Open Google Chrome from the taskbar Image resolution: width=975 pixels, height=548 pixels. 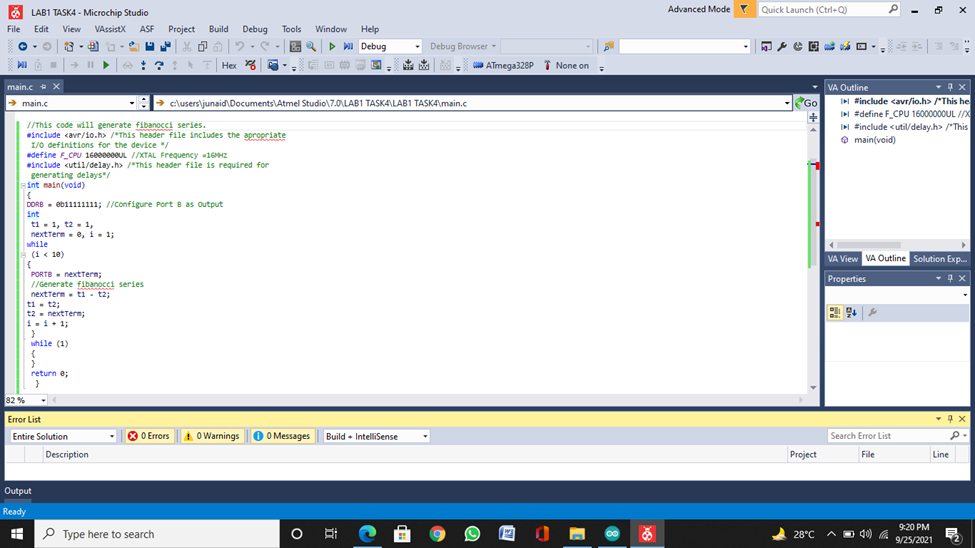click(x=437, y=534)
